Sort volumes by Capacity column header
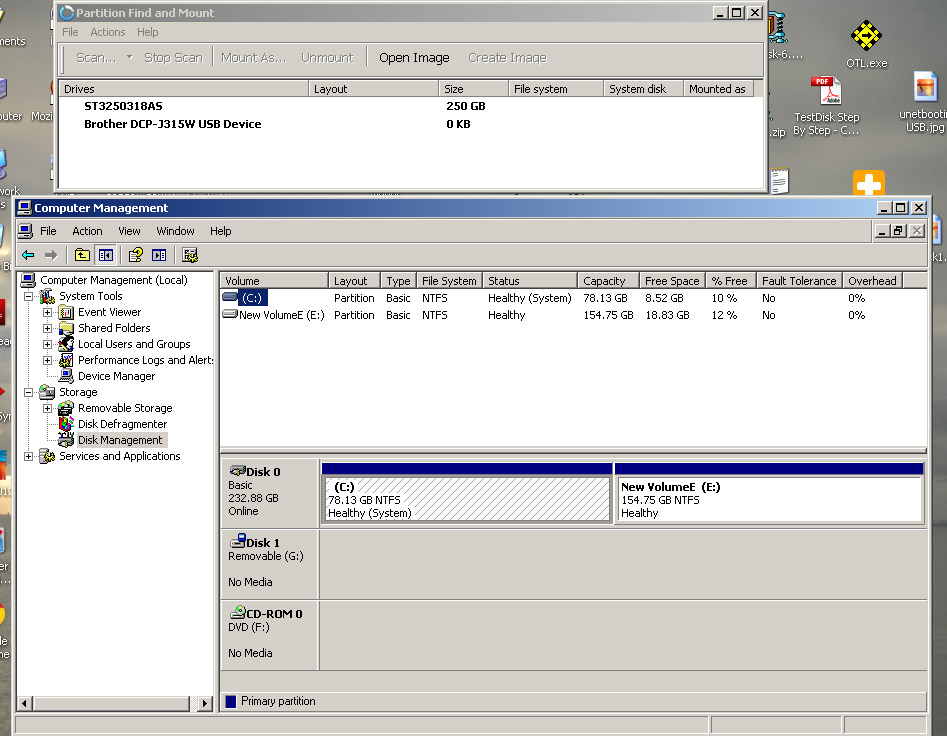 pyautogui.click(x=608, y=281)
